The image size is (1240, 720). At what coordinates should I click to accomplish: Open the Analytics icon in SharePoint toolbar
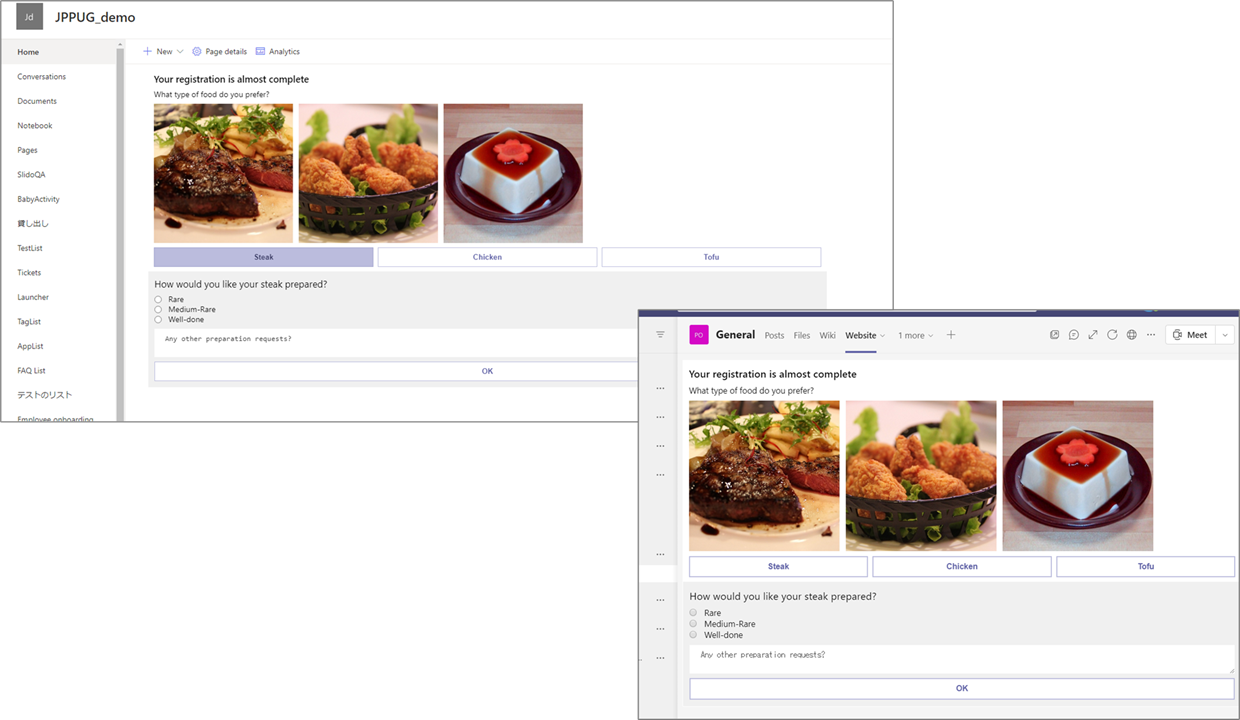pyautogui.click(x=260, y=51)
